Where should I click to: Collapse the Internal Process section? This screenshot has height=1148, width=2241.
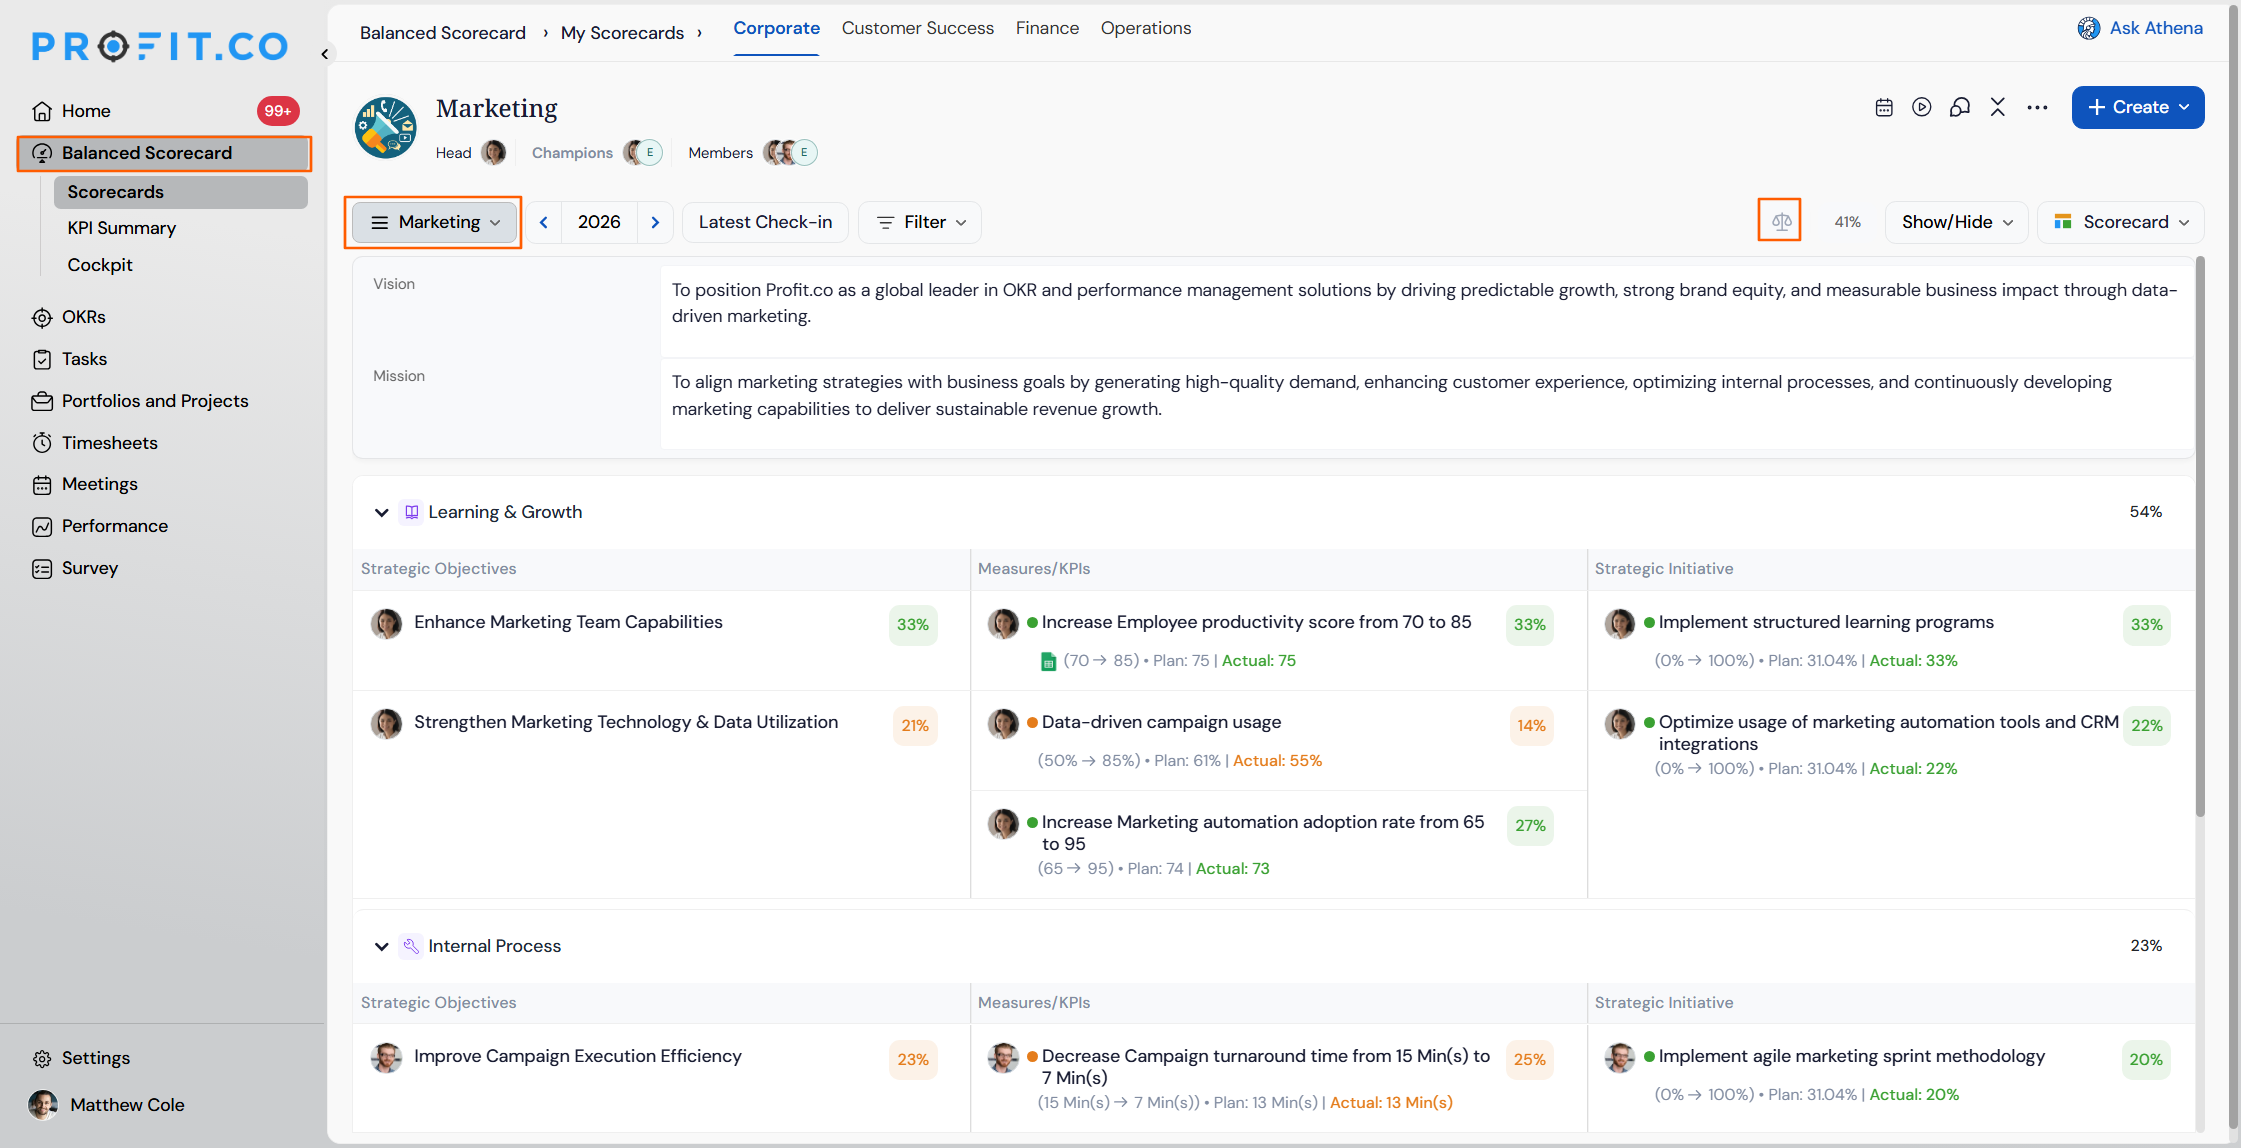(x=381, y=946)
